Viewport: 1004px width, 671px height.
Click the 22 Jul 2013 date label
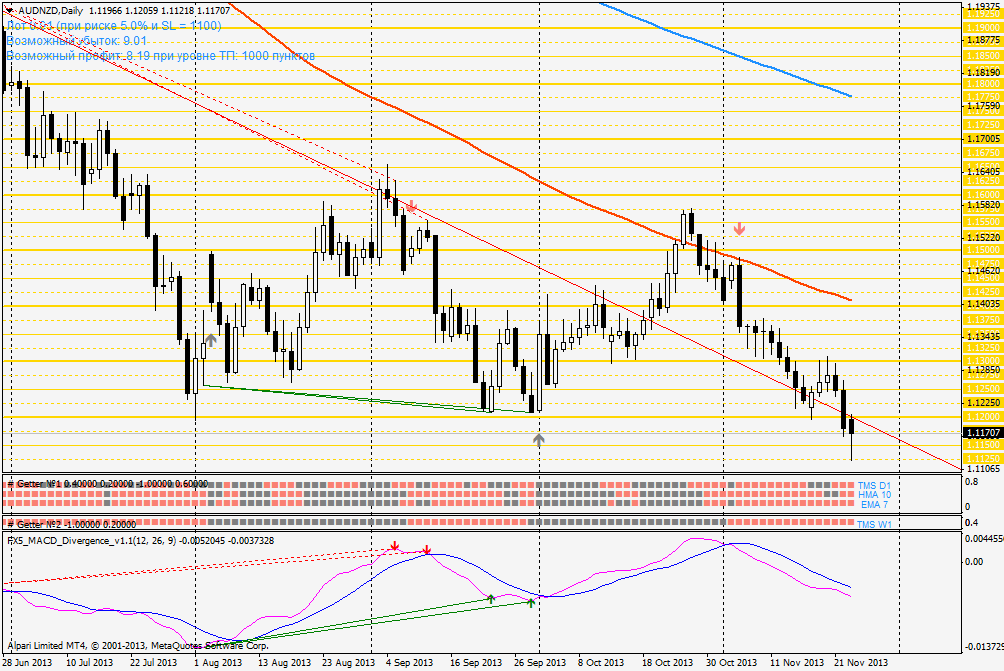tap(153, 663)
